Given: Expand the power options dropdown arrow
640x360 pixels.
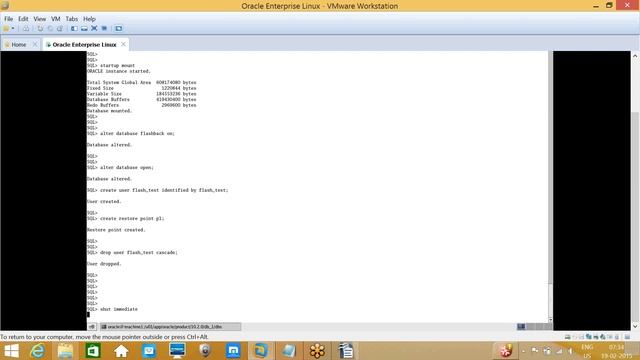Looking at the screenshot, I should [13, 29].
